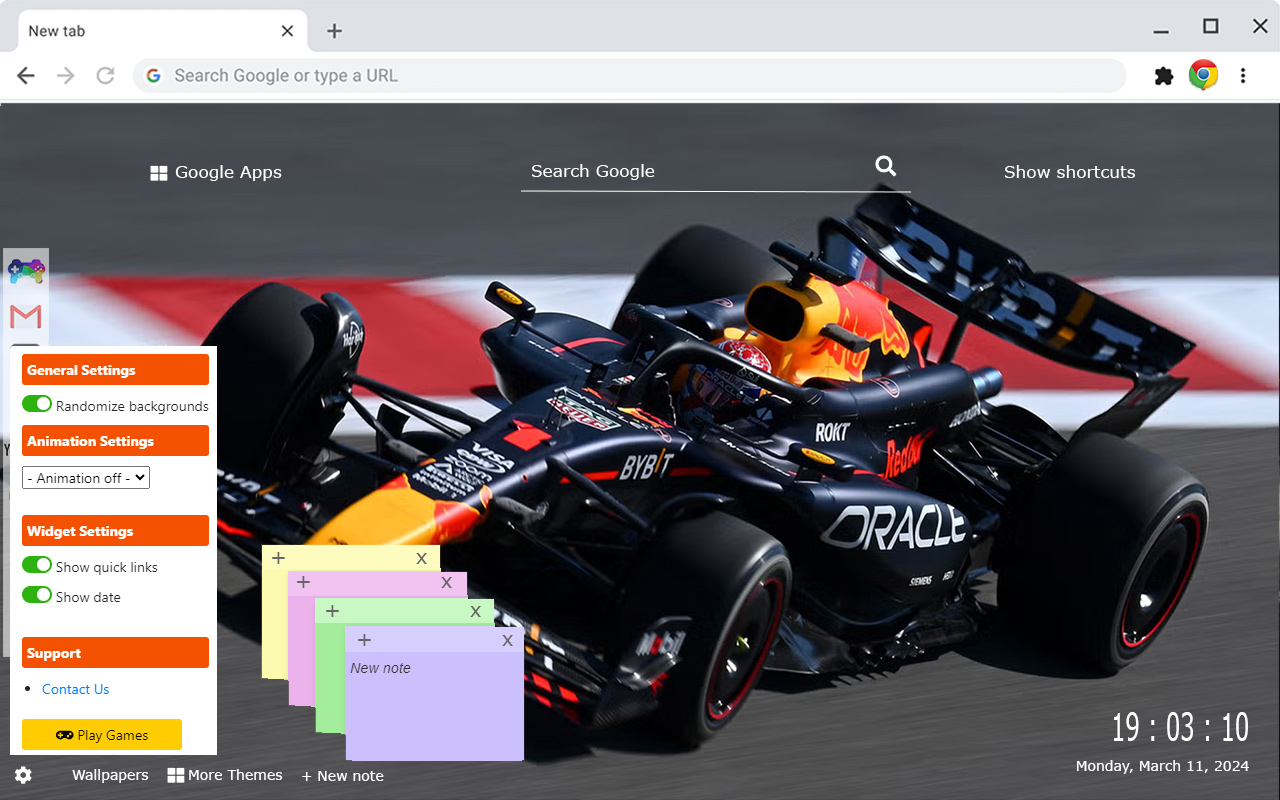The image size is (1280, 800).
Task: Open the settings gear icon
Action: coord(23,775)
